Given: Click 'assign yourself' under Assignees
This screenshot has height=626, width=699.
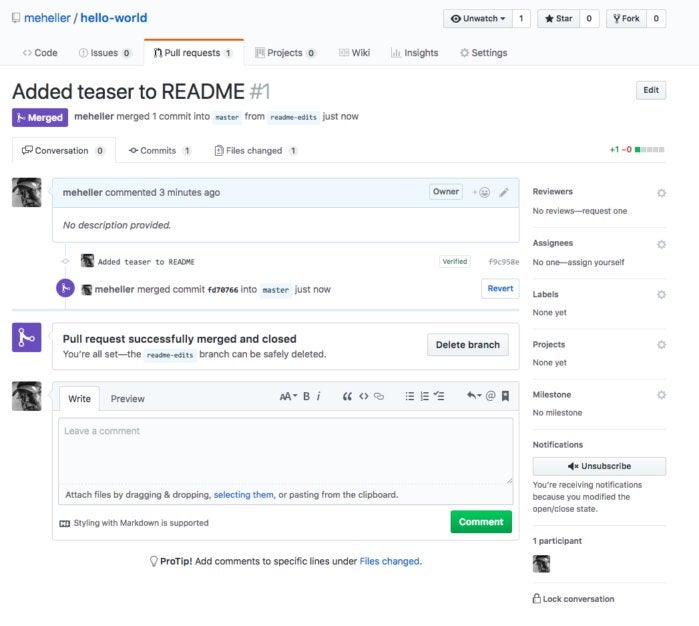Looking at the screenshot, I should tap(596, 262).
